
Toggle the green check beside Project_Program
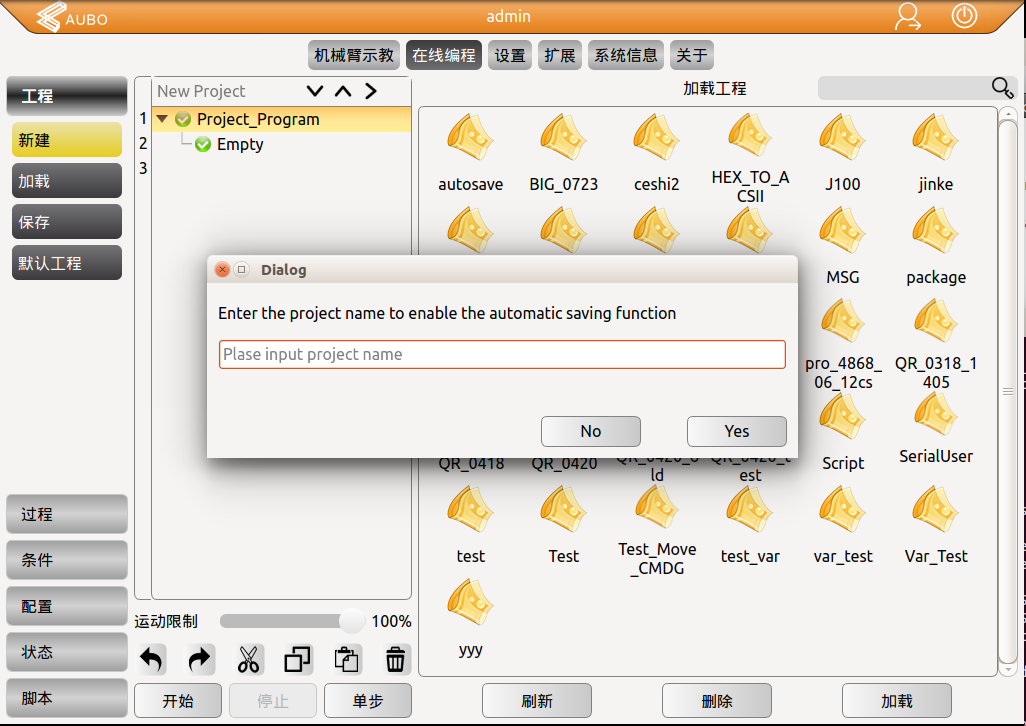(x=181, y=118)
